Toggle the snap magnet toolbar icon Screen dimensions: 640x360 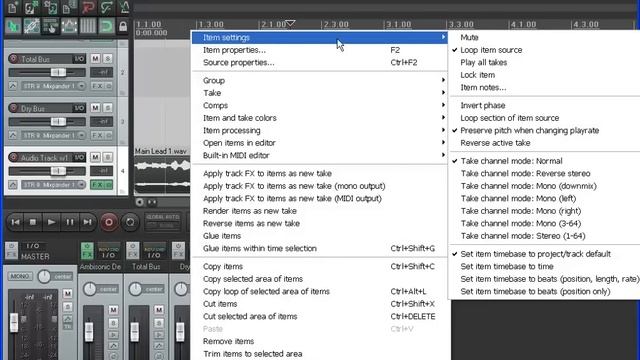click(106, 27)
